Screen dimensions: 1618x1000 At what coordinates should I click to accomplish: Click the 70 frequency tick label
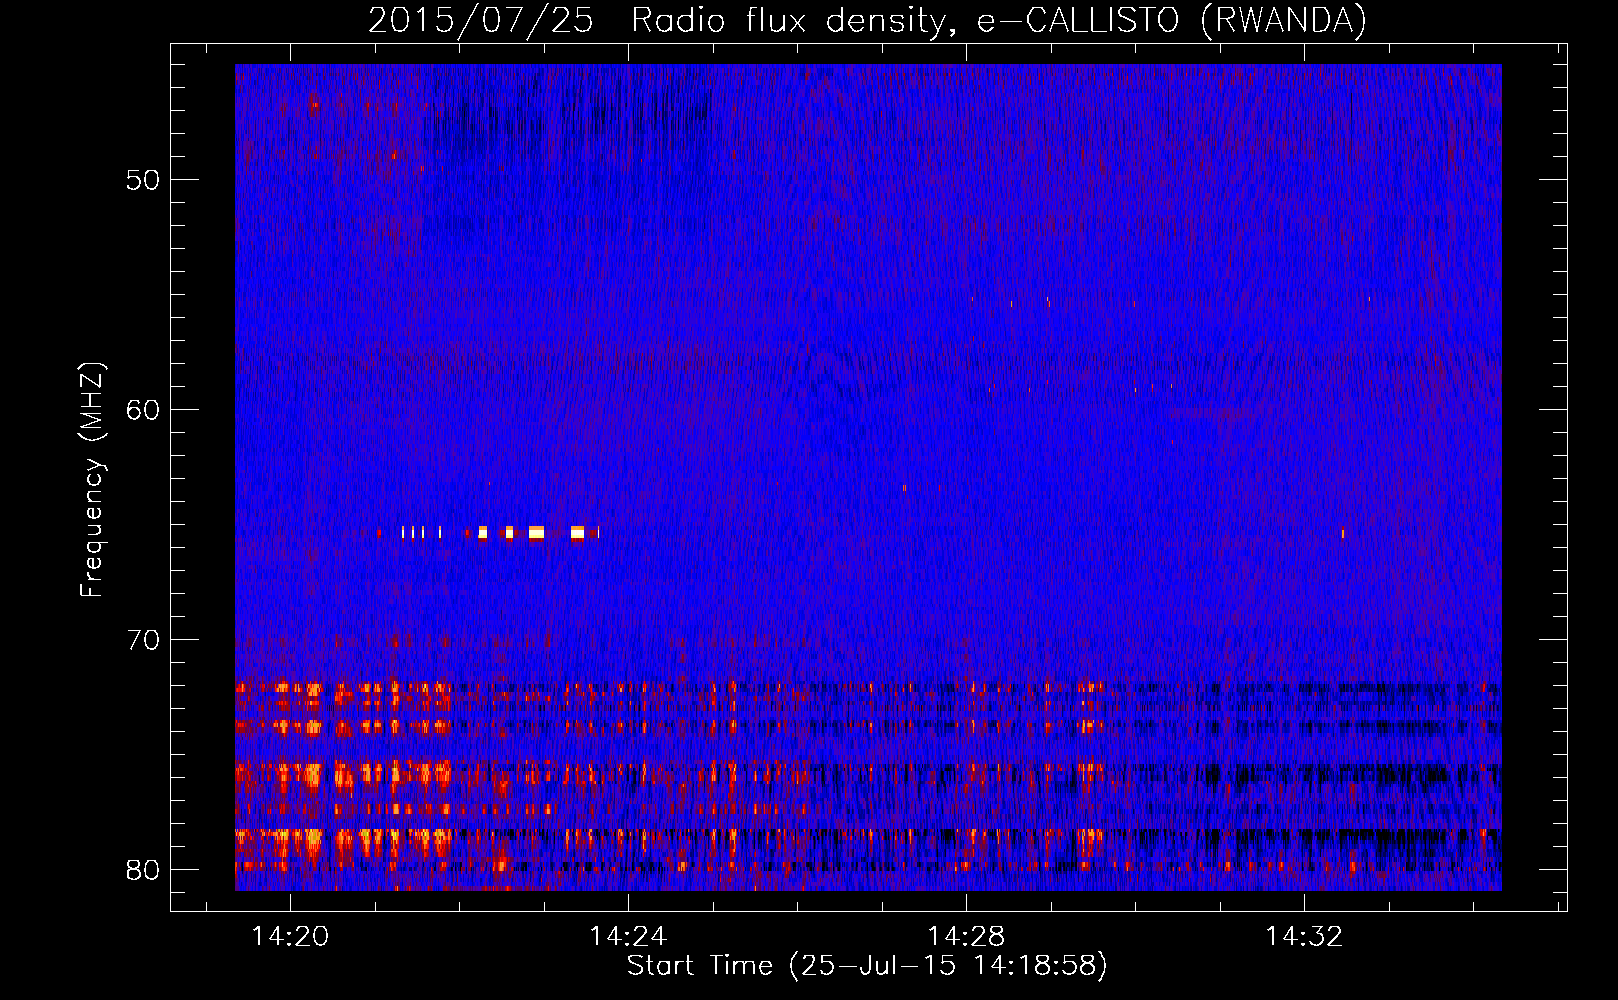click(x=143, y=640)
